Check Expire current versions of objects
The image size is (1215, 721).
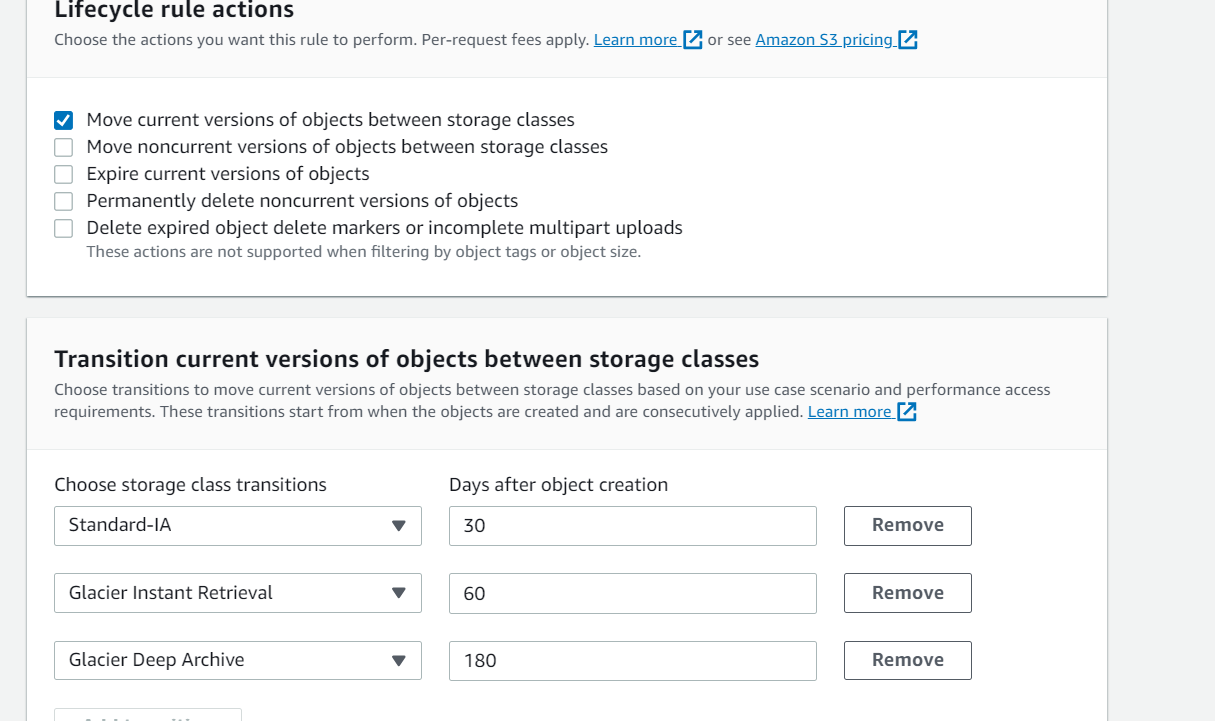click(x=64, y=174)
